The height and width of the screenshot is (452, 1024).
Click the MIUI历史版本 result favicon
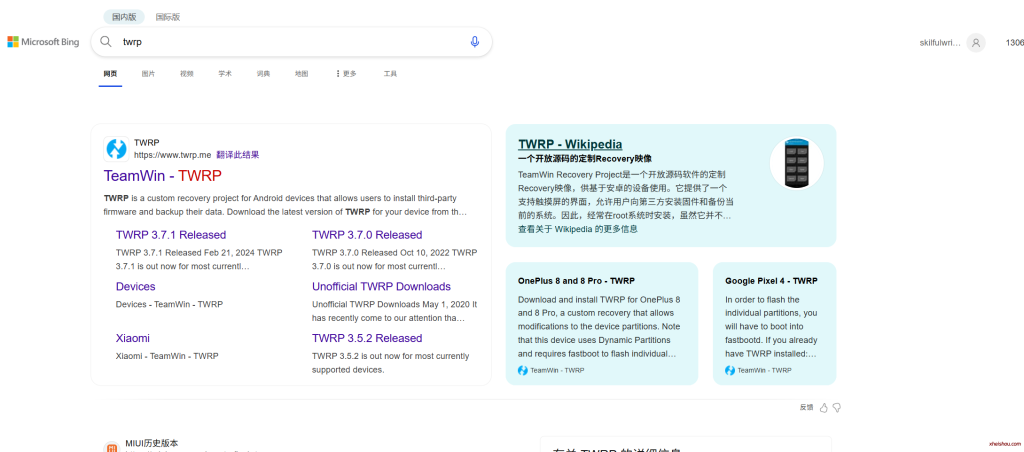coord(111,447)
